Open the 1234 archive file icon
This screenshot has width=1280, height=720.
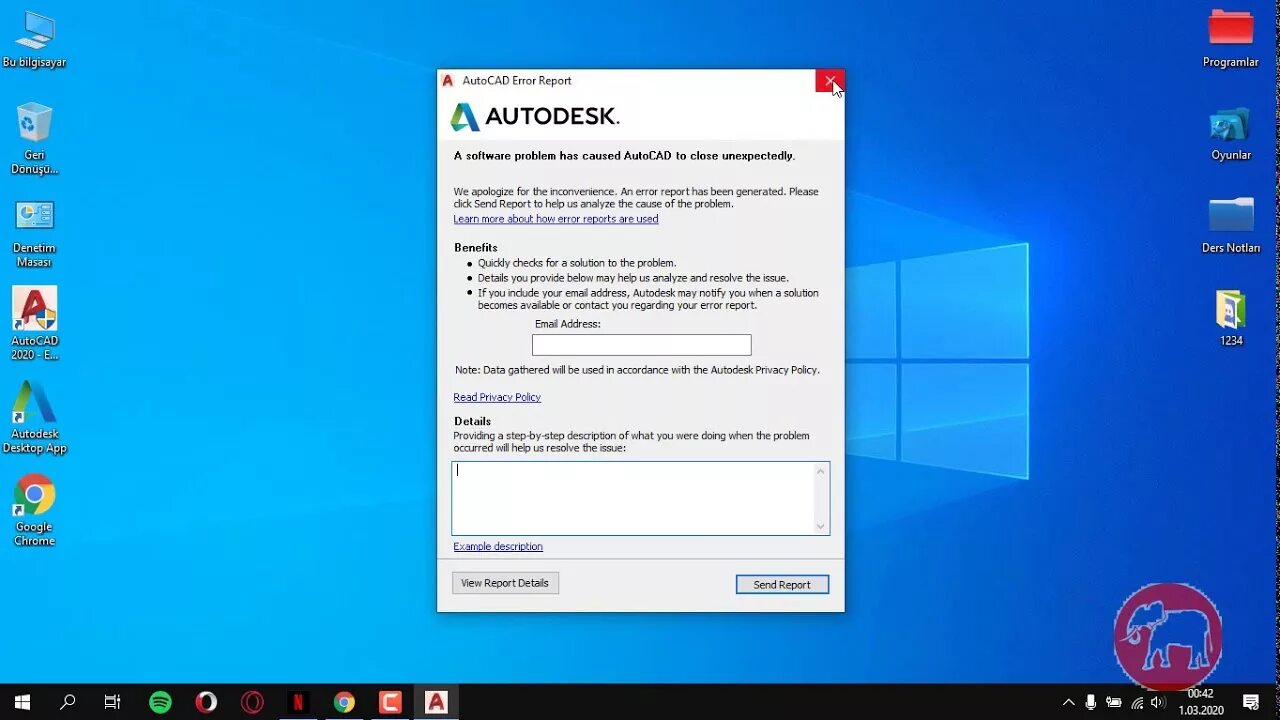(1230, 318)
